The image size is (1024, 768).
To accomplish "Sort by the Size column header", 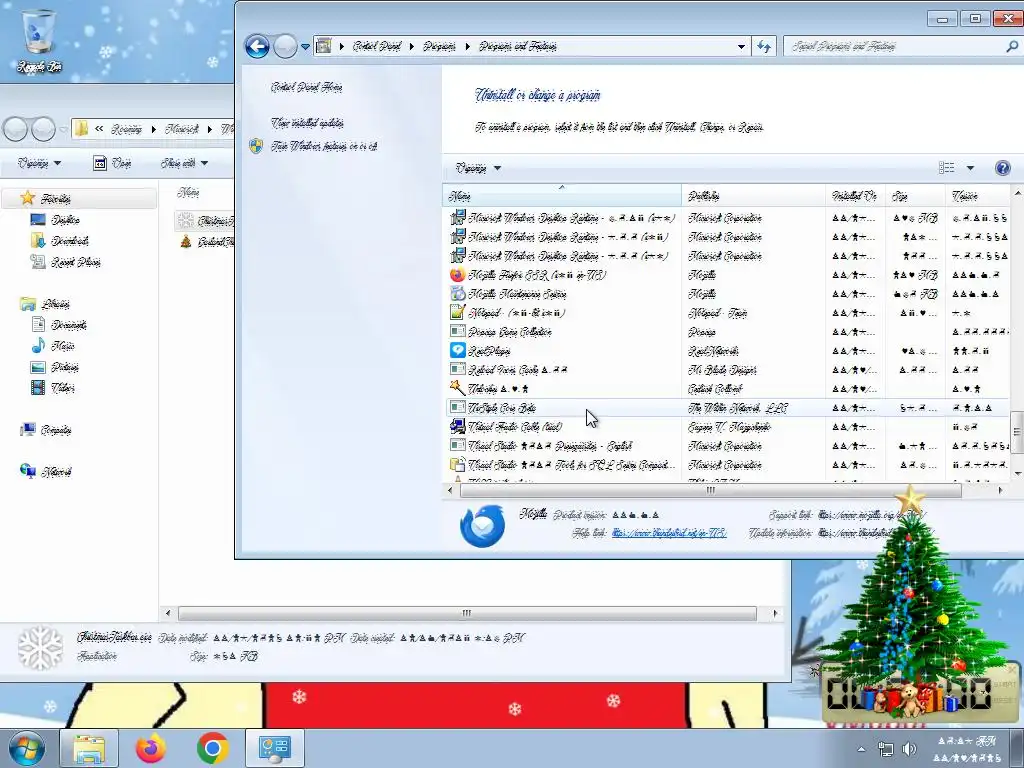I will pyautogui.click(x=915, y=196).
